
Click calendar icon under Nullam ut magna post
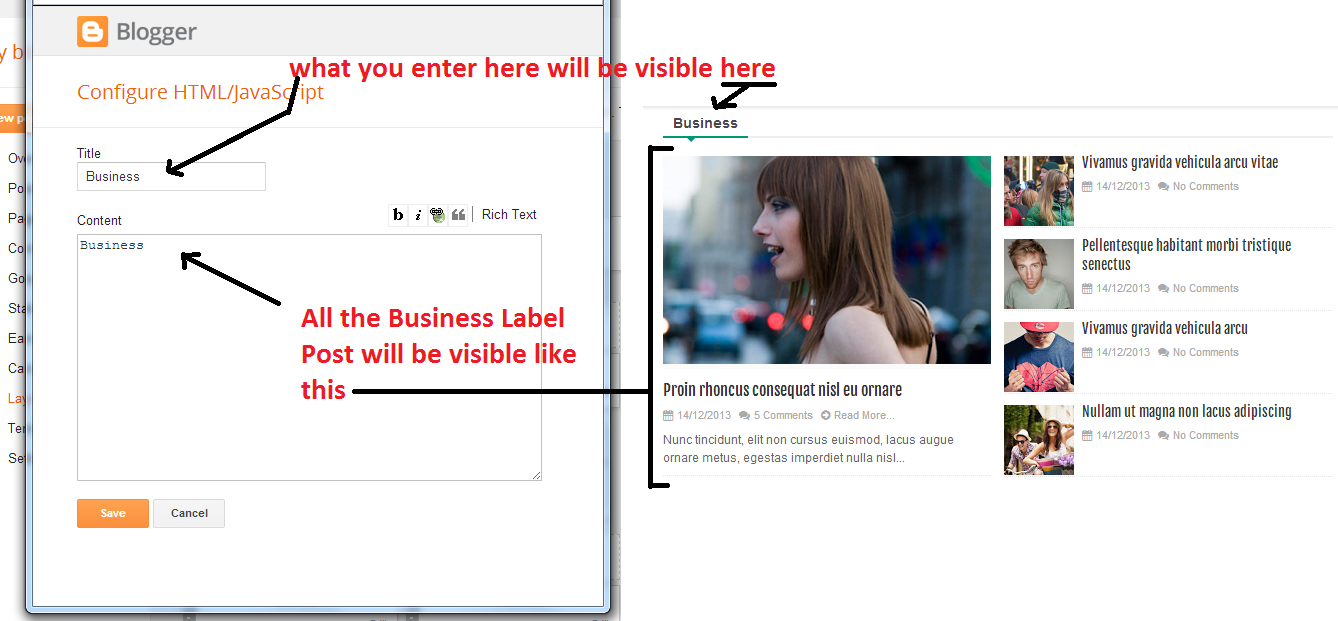click(1087, 435)
